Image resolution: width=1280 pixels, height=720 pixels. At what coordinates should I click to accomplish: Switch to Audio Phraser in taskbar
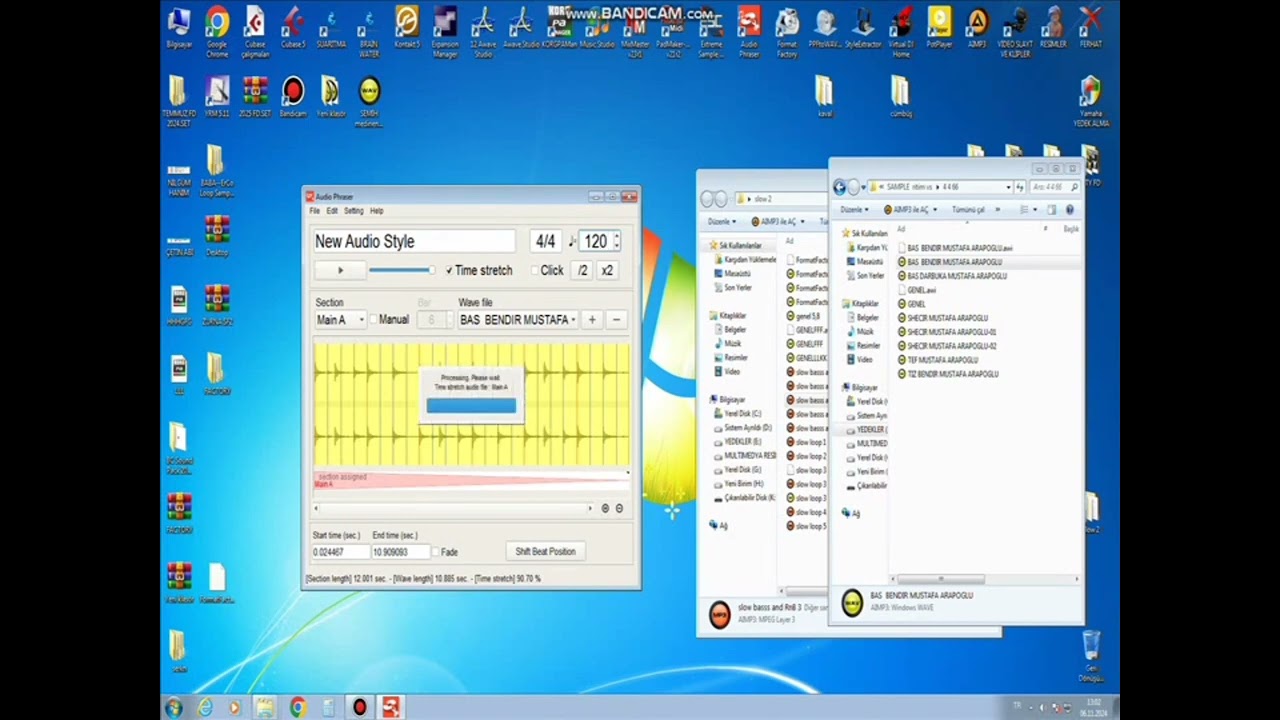391,707
